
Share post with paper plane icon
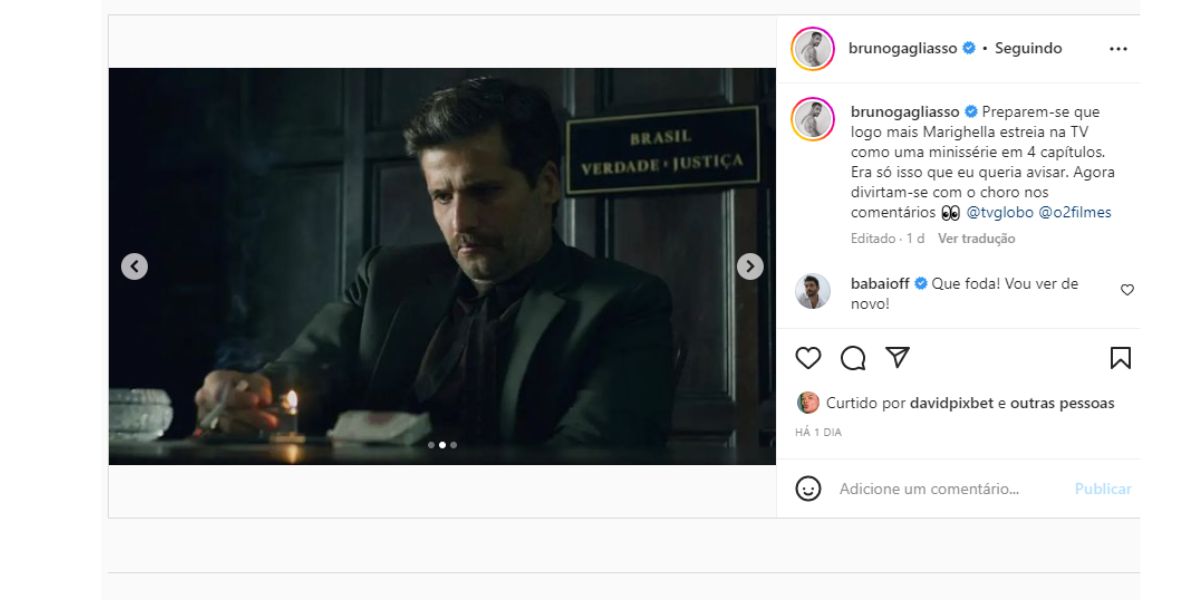(x=898, y=358)
